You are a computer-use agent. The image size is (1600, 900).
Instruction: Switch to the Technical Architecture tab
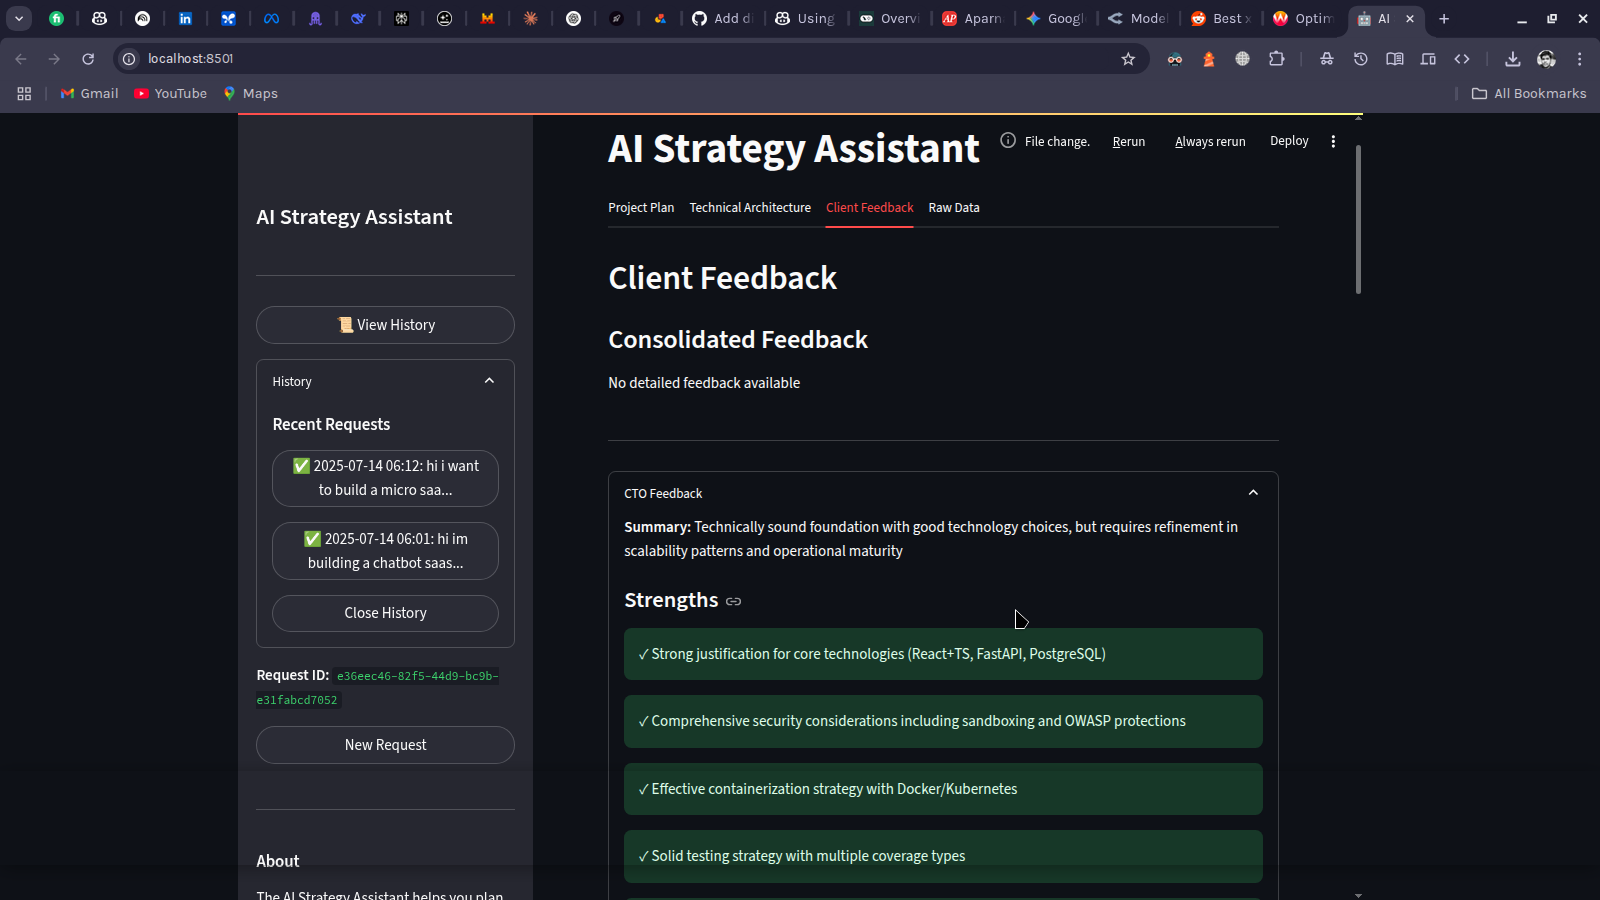point(750,208)
